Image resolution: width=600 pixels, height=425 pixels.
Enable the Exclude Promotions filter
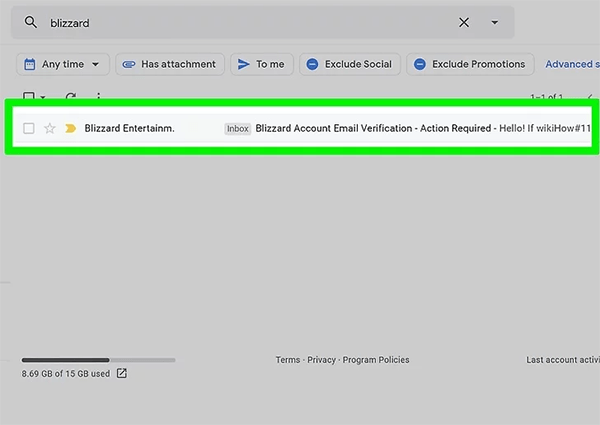(470, 64)
